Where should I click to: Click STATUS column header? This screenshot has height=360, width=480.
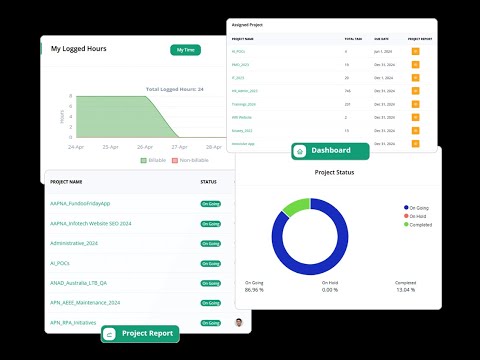pyautogui.click(x=208, y=182)
